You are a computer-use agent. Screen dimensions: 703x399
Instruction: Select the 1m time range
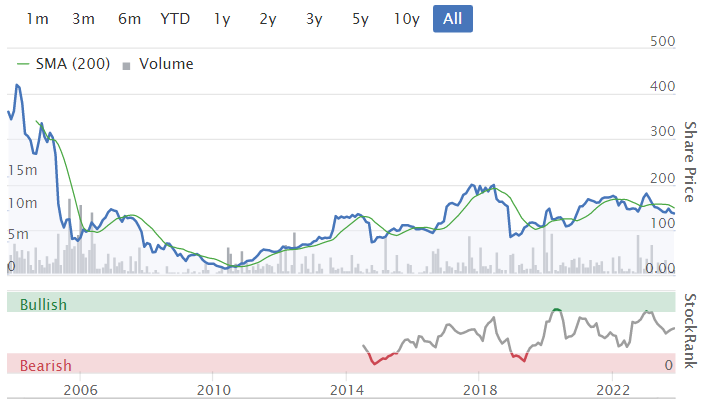click(37, 19)
